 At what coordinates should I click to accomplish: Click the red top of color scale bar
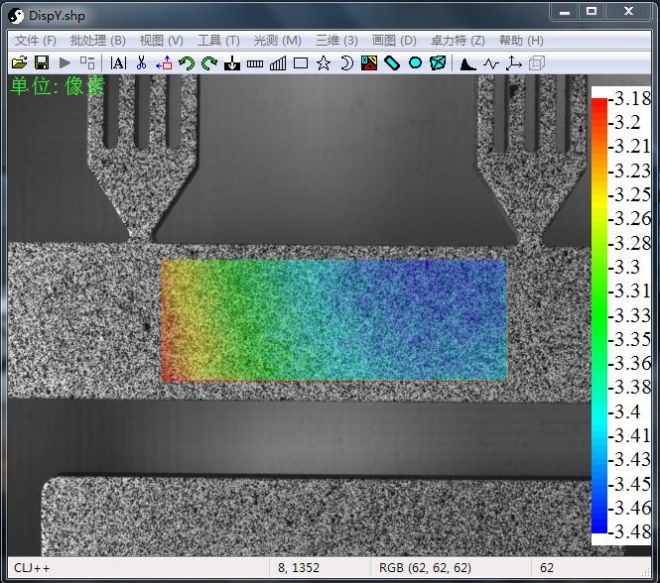coord(599,104)
